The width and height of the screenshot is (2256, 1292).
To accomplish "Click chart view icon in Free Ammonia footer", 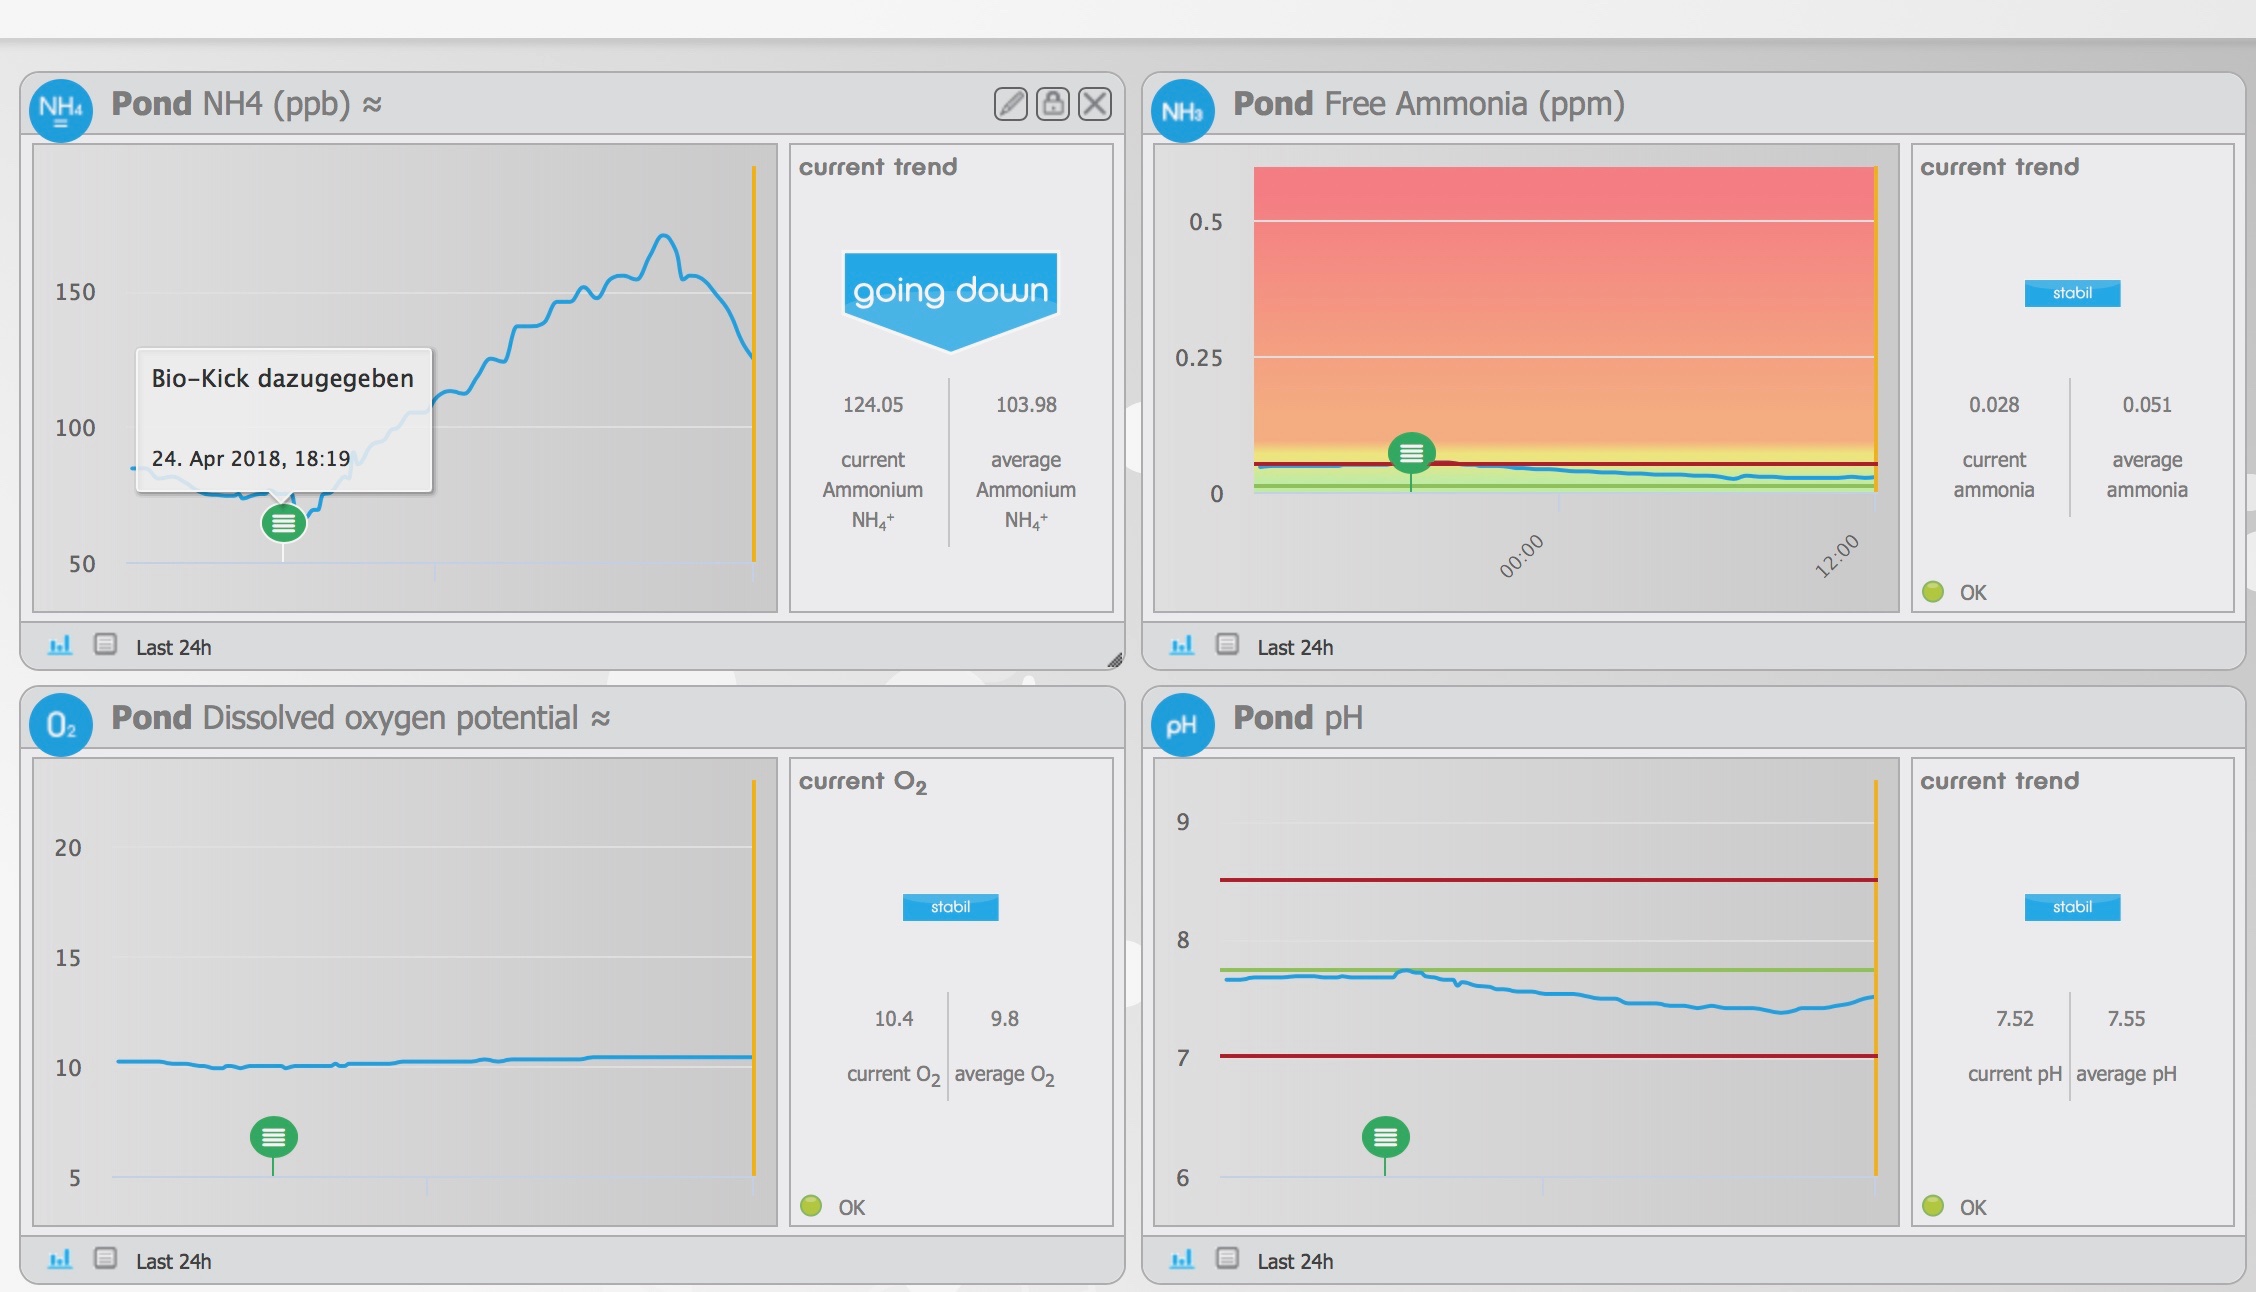I will pos(1182,645).
